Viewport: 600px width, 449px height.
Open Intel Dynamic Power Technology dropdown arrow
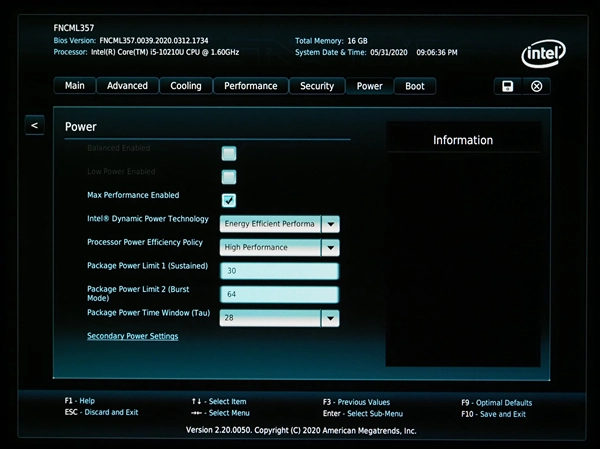(330, 224)
